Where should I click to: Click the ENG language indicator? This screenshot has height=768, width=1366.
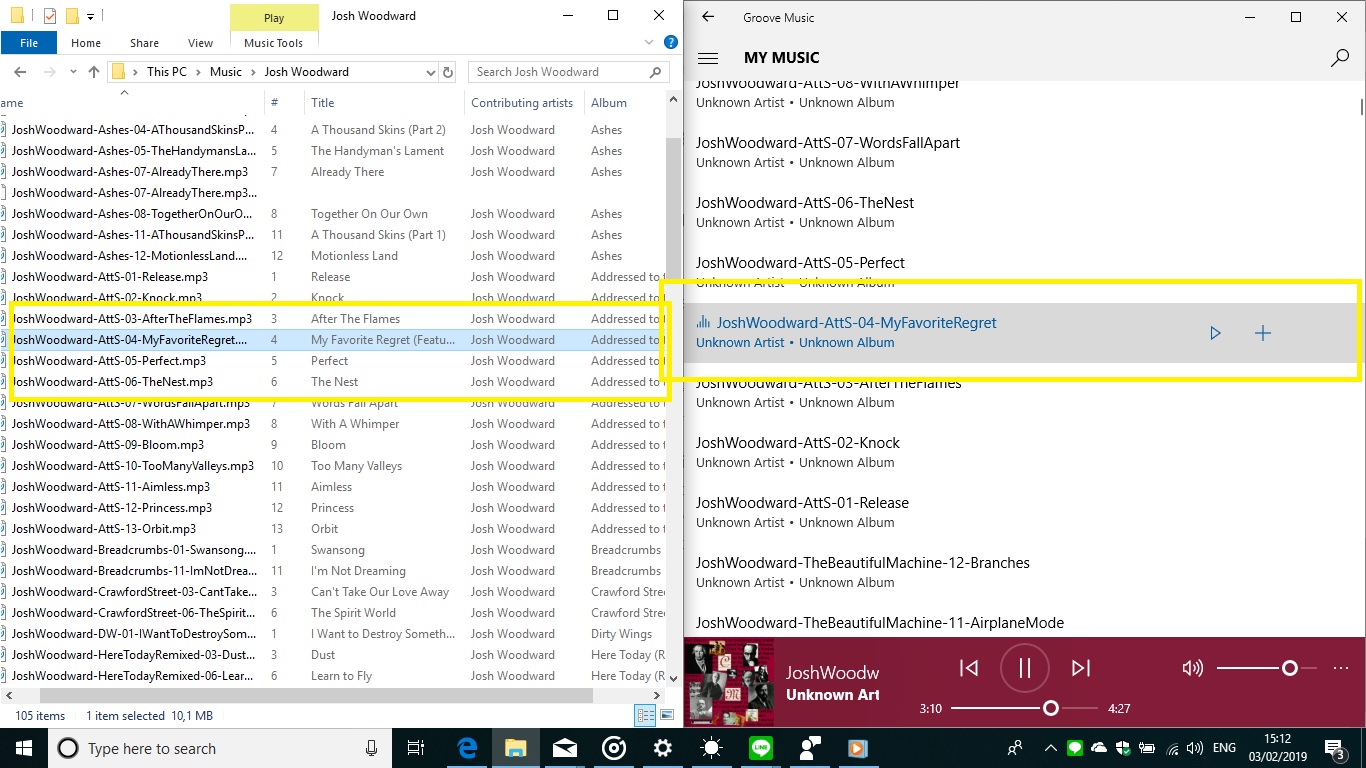pos(1224,748)
